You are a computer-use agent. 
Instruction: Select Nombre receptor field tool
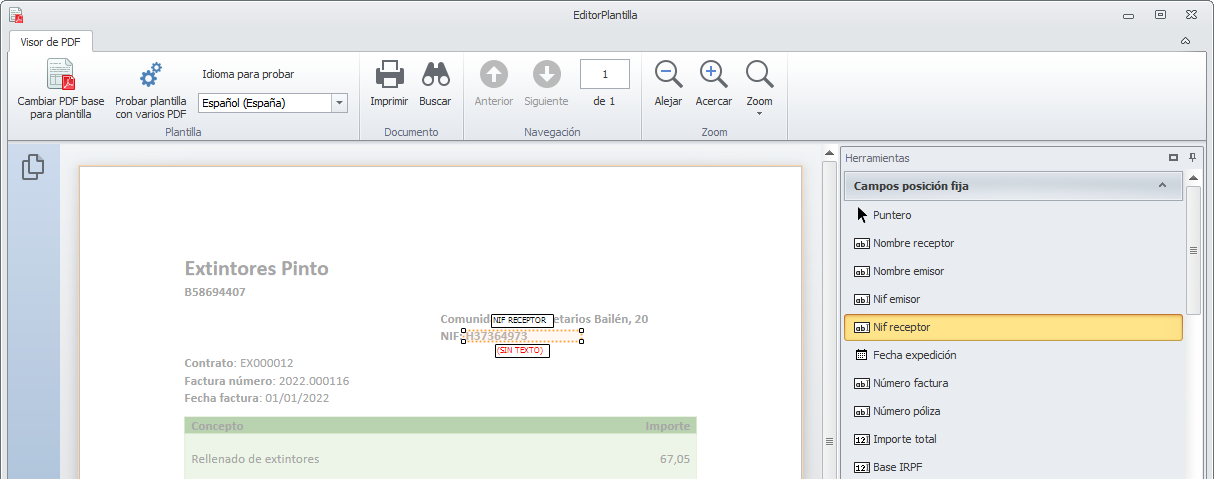[x=1013, y=243]
